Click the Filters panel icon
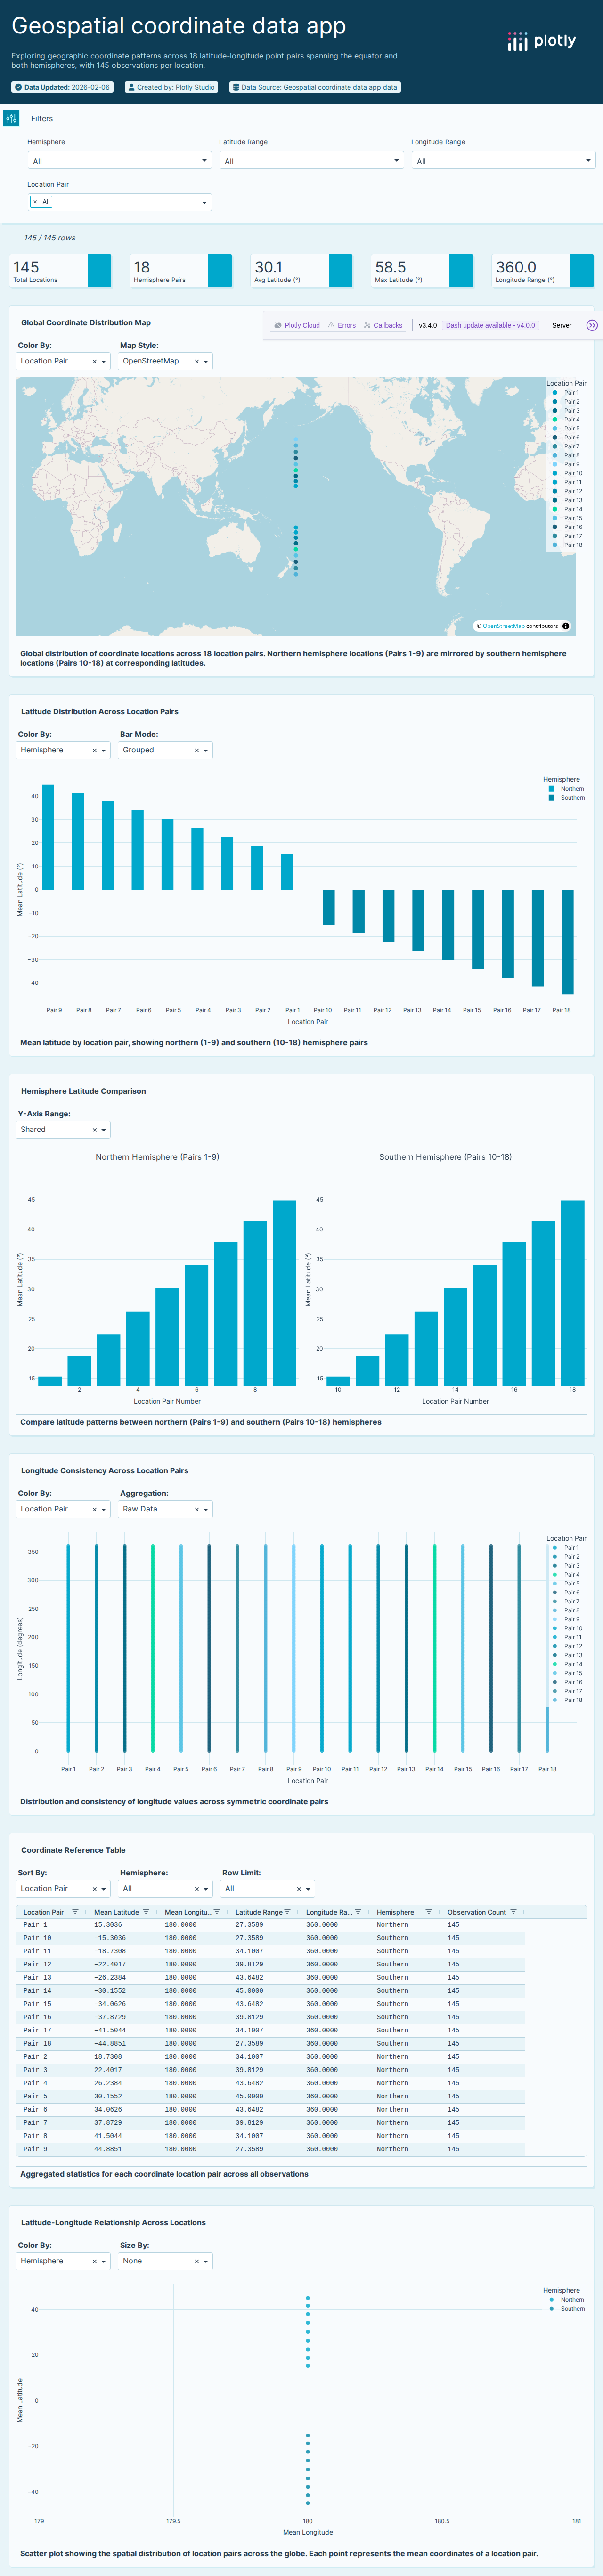The height and width of the screenshot is (2576, 603). coord(11,118)
